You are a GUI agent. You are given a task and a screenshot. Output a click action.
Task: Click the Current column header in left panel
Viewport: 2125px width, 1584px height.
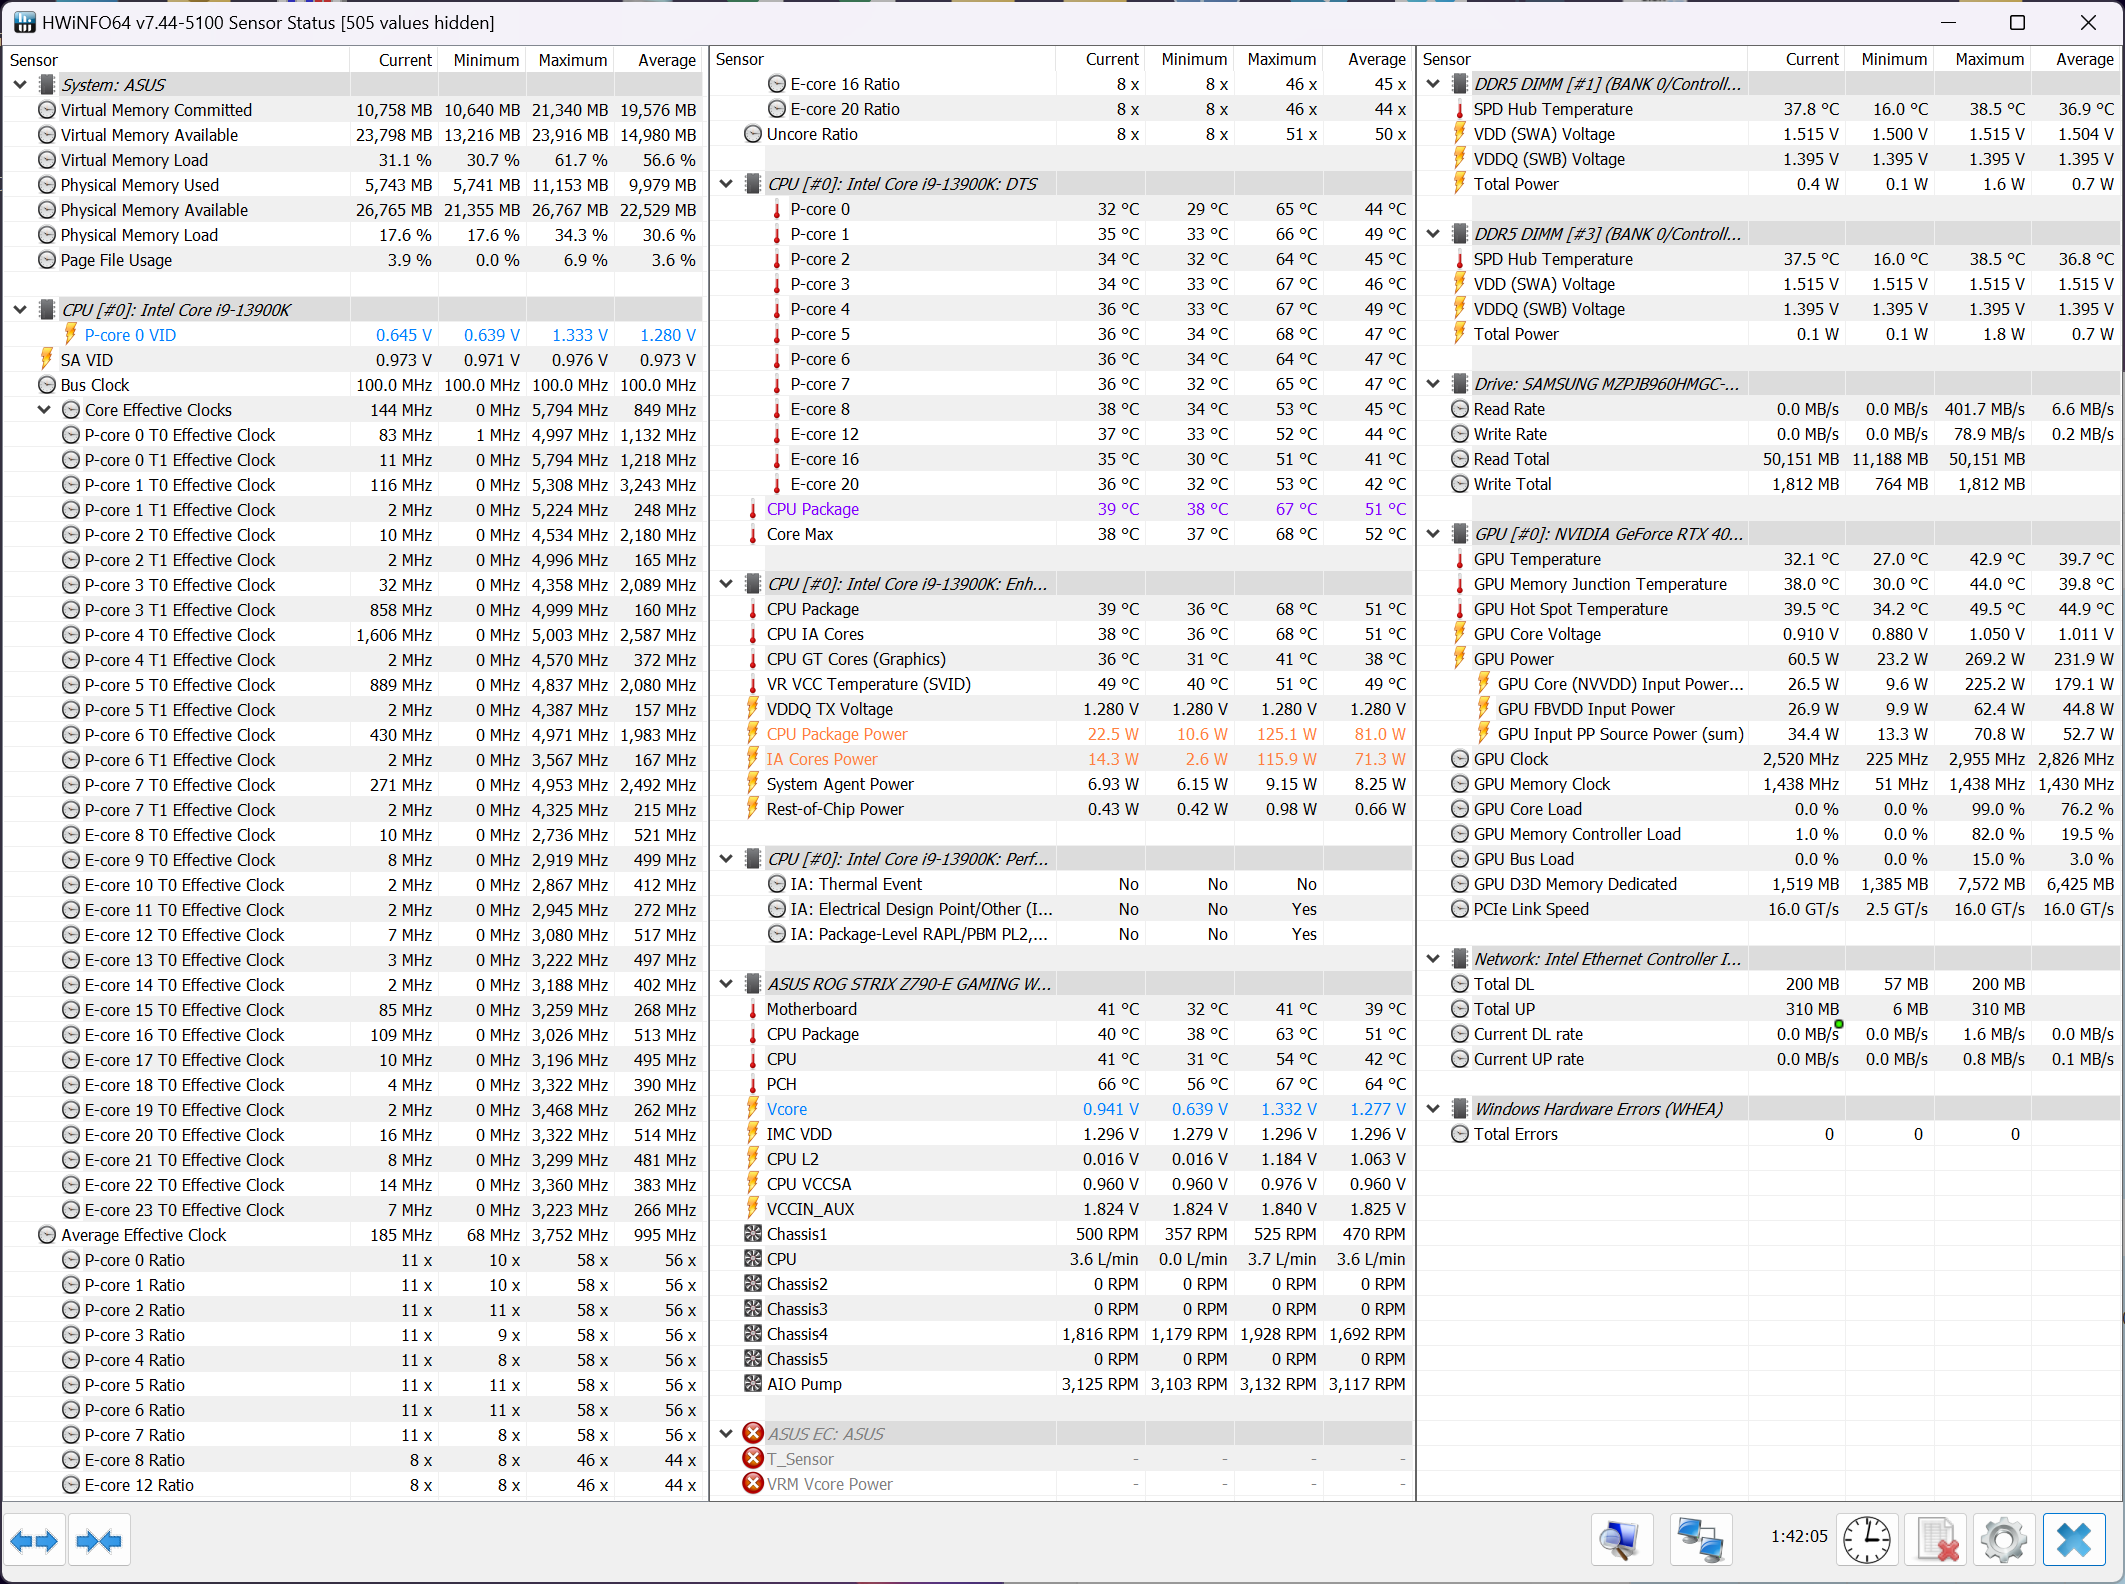(392, 60)
